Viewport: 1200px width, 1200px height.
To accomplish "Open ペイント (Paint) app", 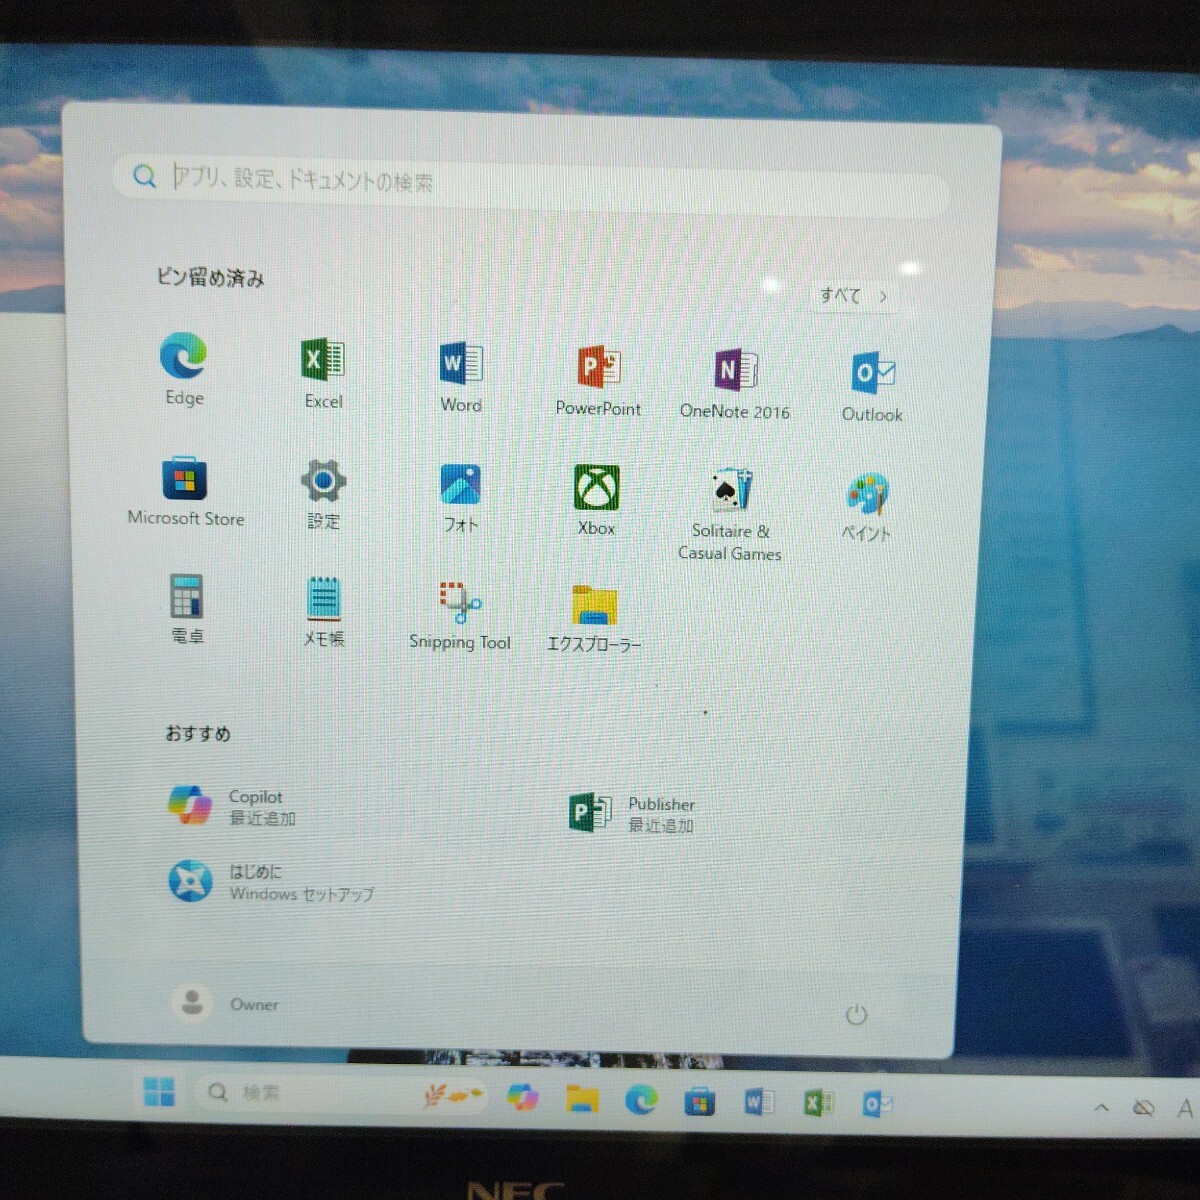I will click(867, 507).
